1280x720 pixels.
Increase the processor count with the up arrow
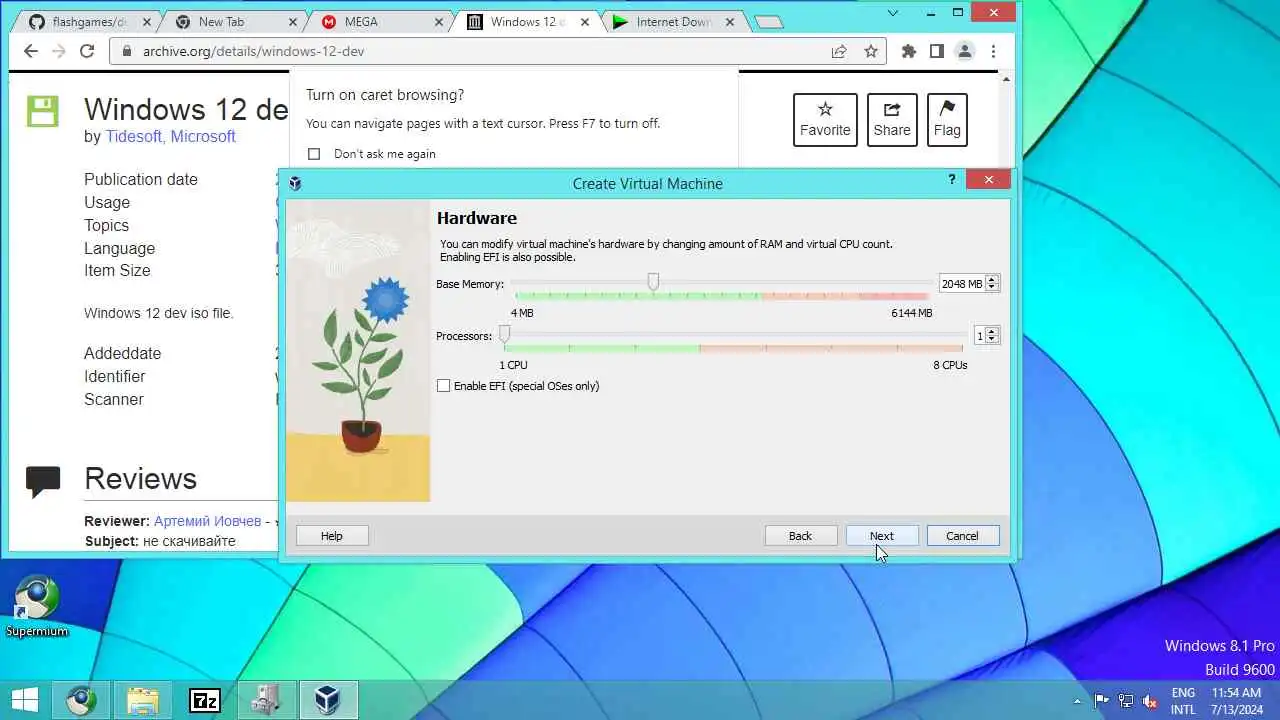point(992,332)
